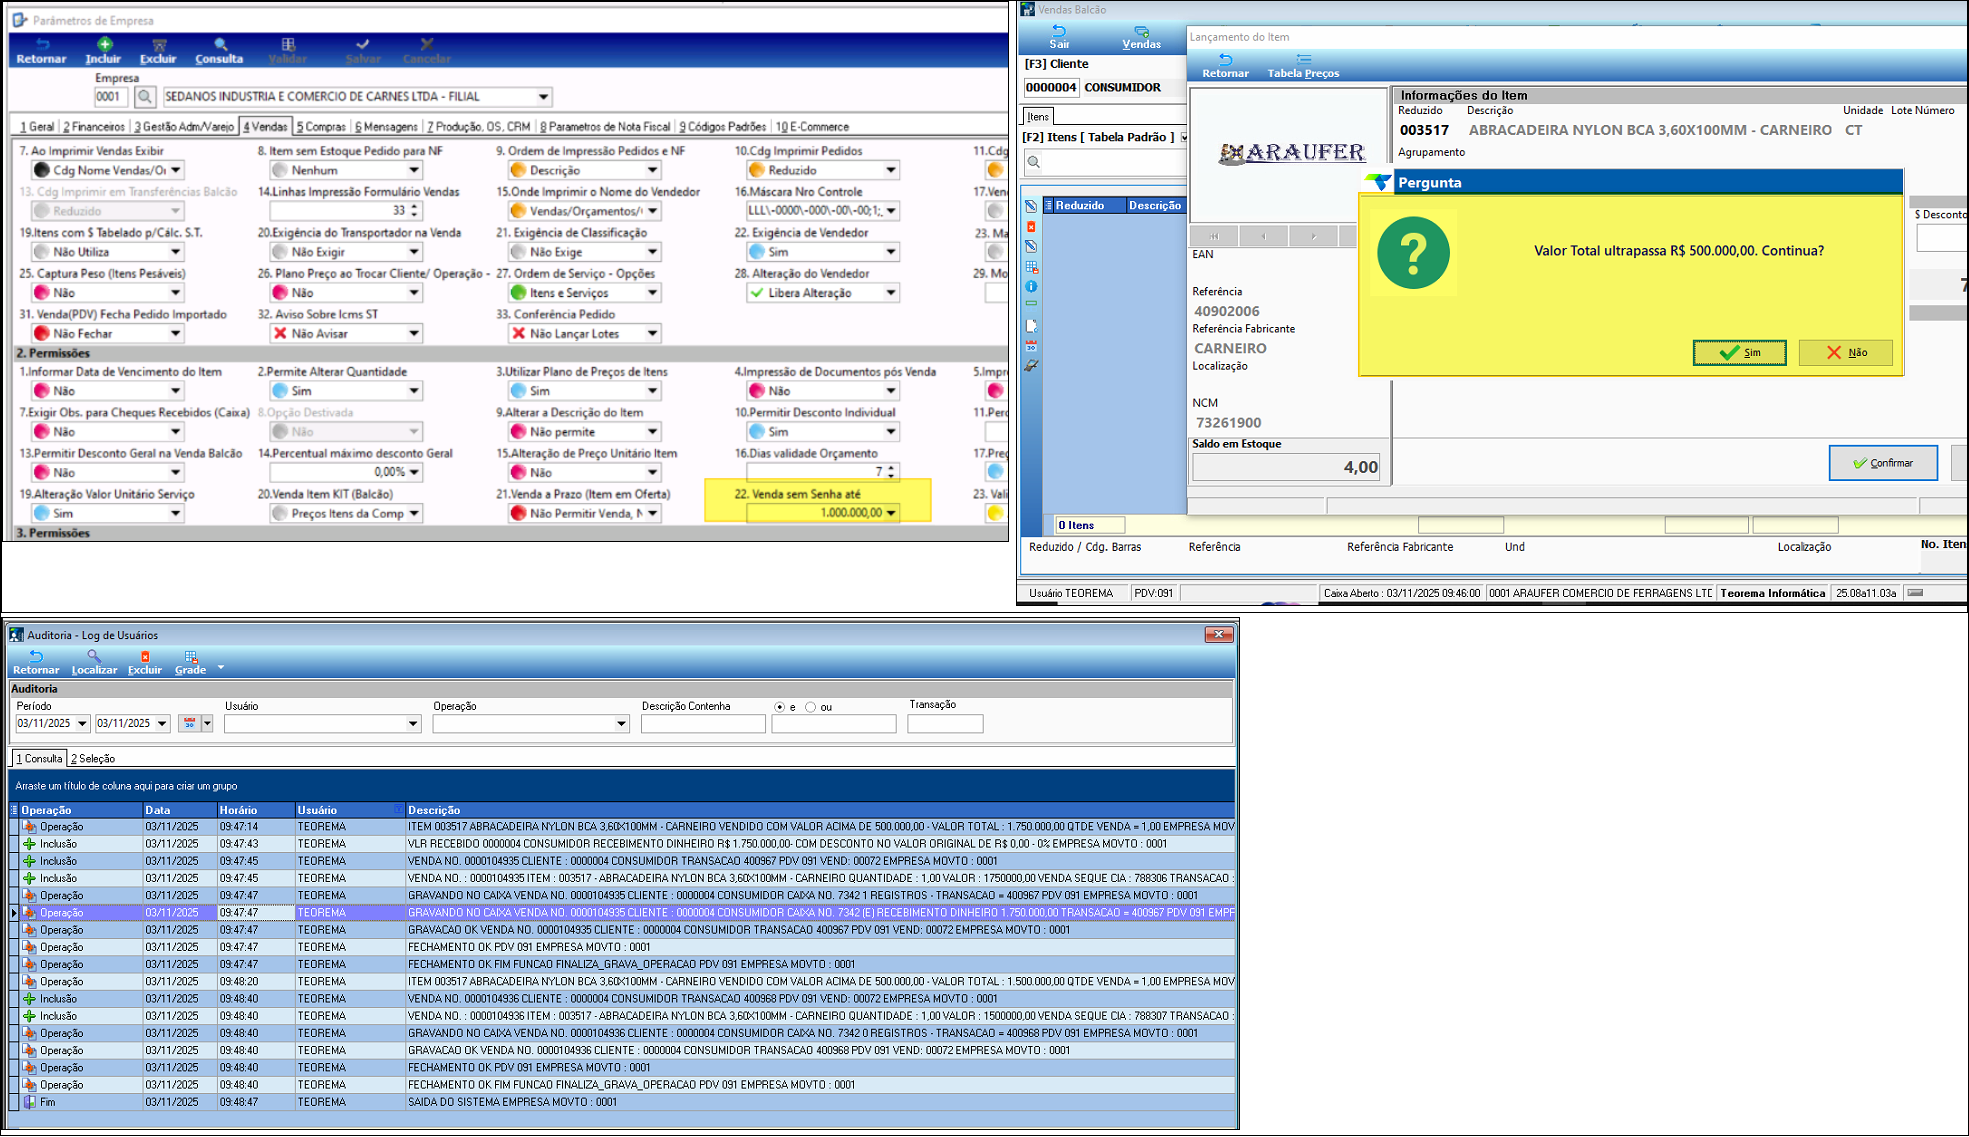
Task: Click the Consulta magnifier icon
Action: (220, 45)
